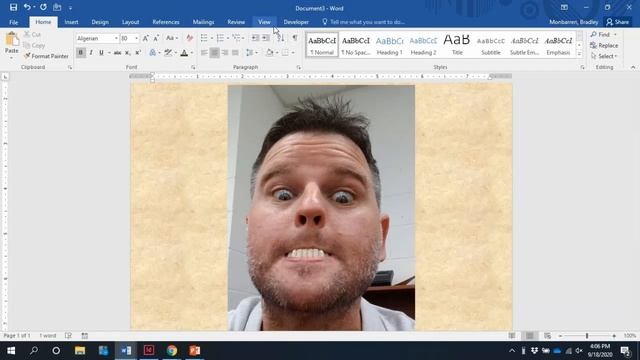Open the font size dropdown

pos(136,38)
